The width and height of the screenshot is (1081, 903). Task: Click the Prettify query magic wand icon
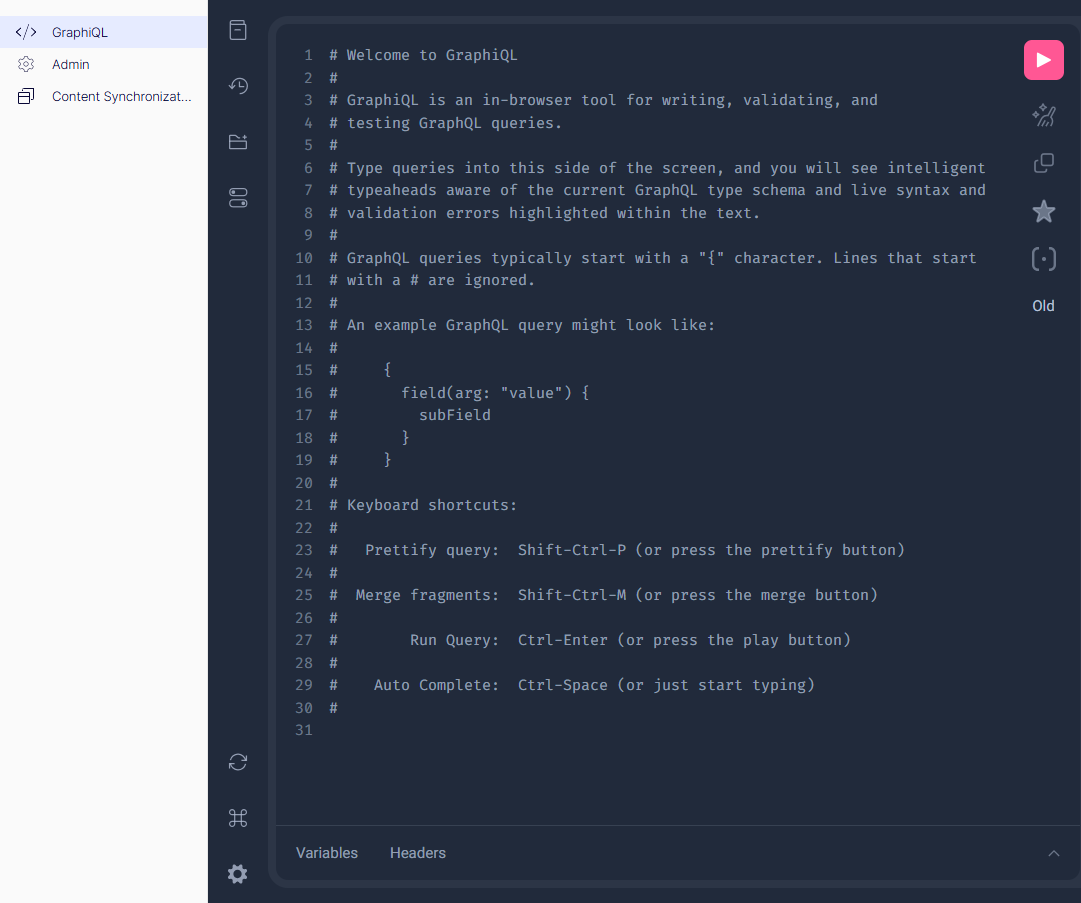coord(1043,115)
